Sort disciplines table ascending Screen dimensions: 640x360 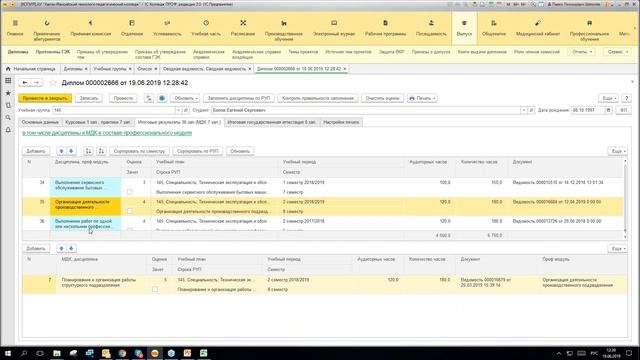[x=88, y=151]
